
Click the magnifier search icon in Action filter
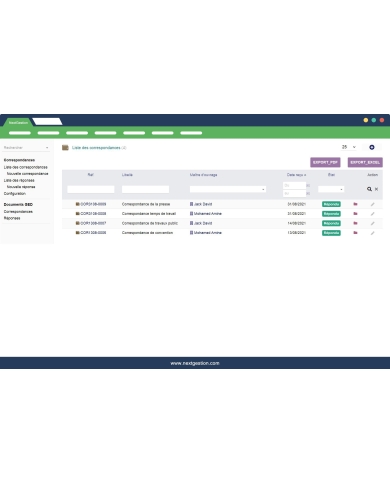click(x=369, y=189)
